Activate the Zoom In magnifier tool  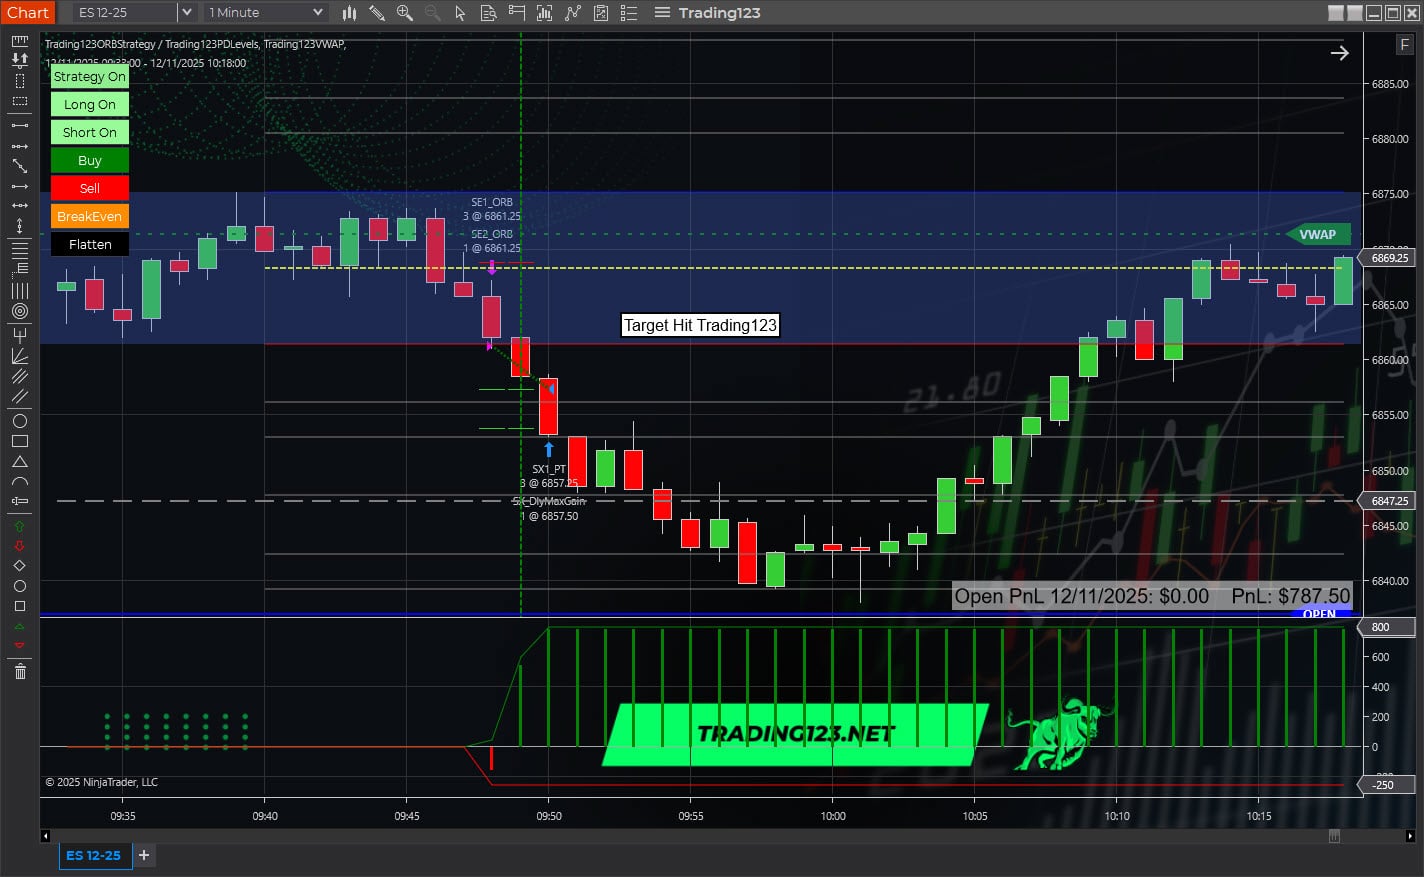tap(403, 13)
